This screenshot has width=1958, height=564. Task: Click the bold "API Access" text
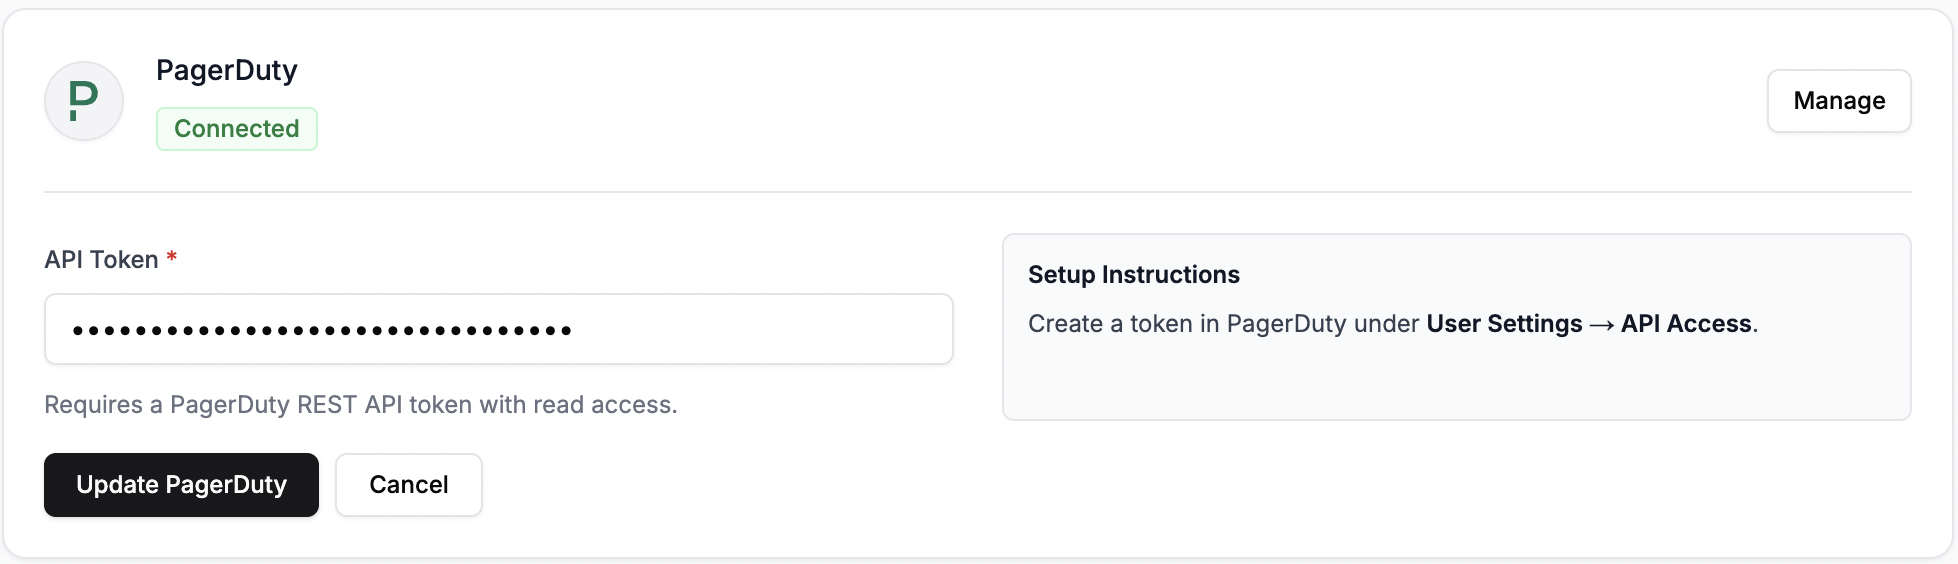(x=1686, y=324)
